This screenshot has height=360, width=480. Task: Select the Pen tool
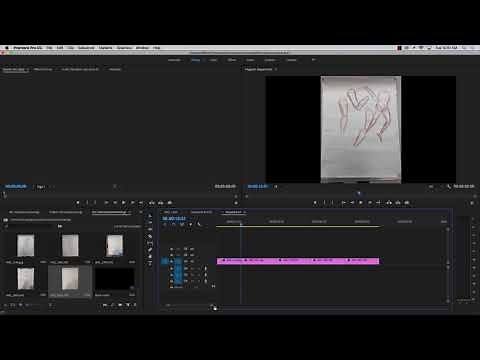[x=150, y=250]
